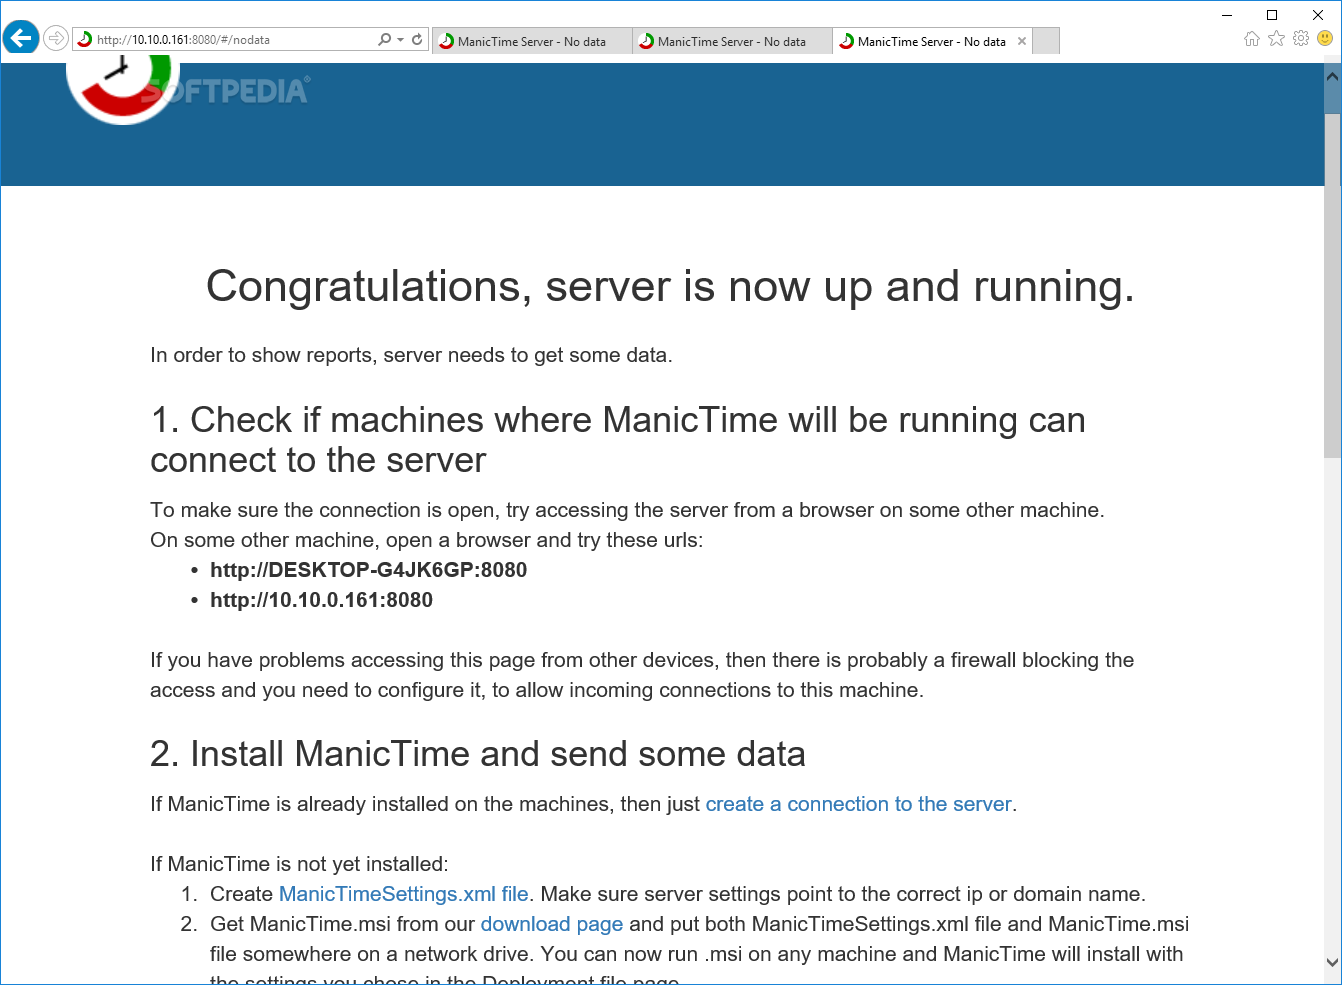Screen dimensions: 1342x985
Task: Click the browser forward arrow button
Action: [56, 39]
